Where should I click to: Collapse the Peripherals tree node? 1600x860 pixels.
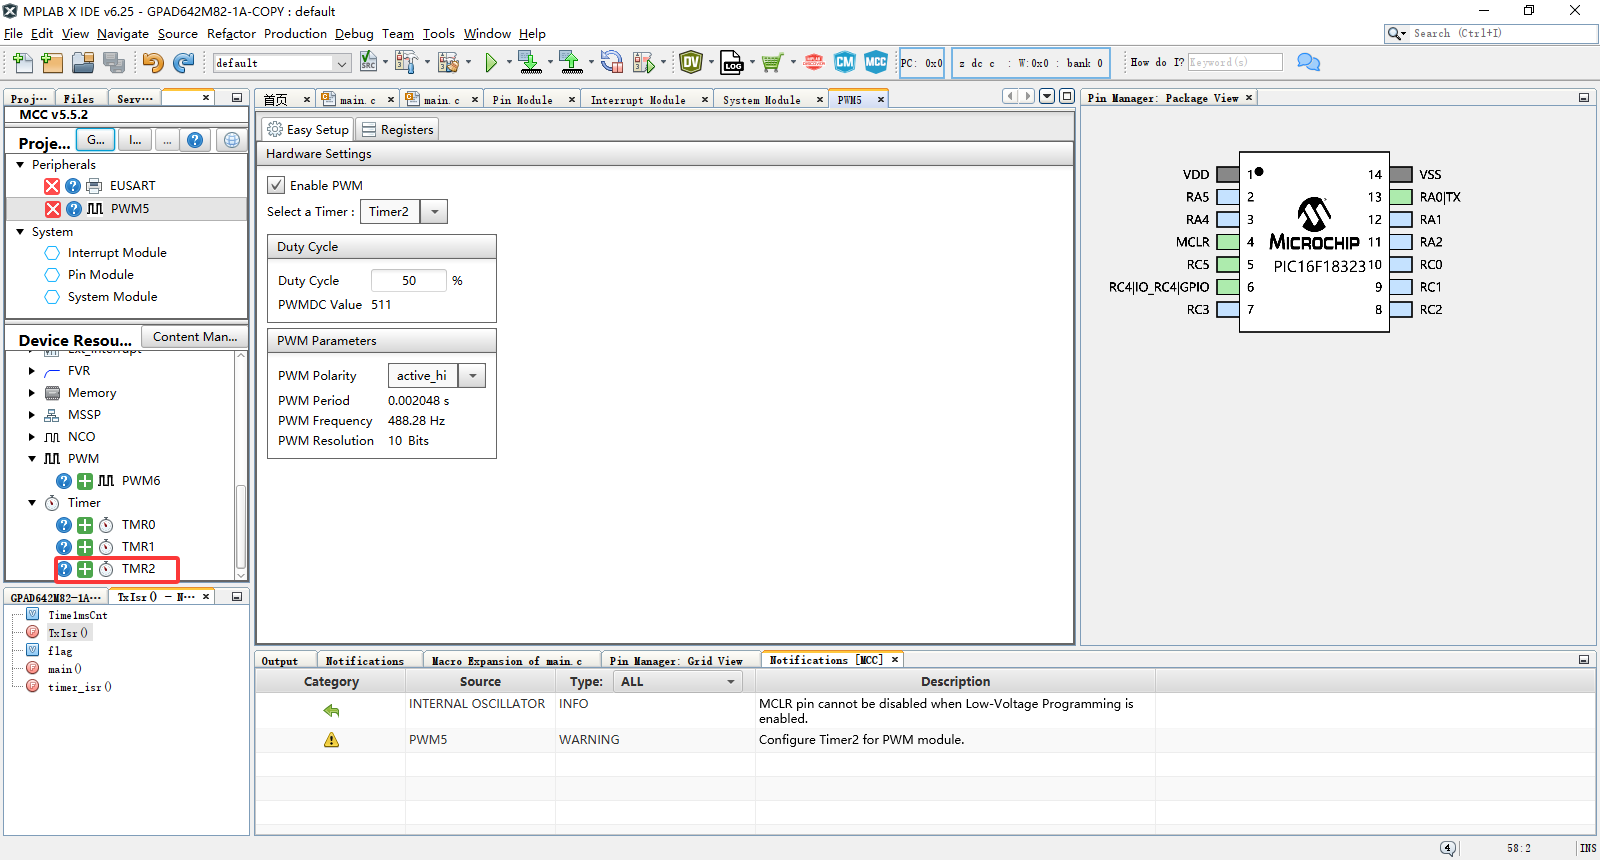click(x=20, y=164)
